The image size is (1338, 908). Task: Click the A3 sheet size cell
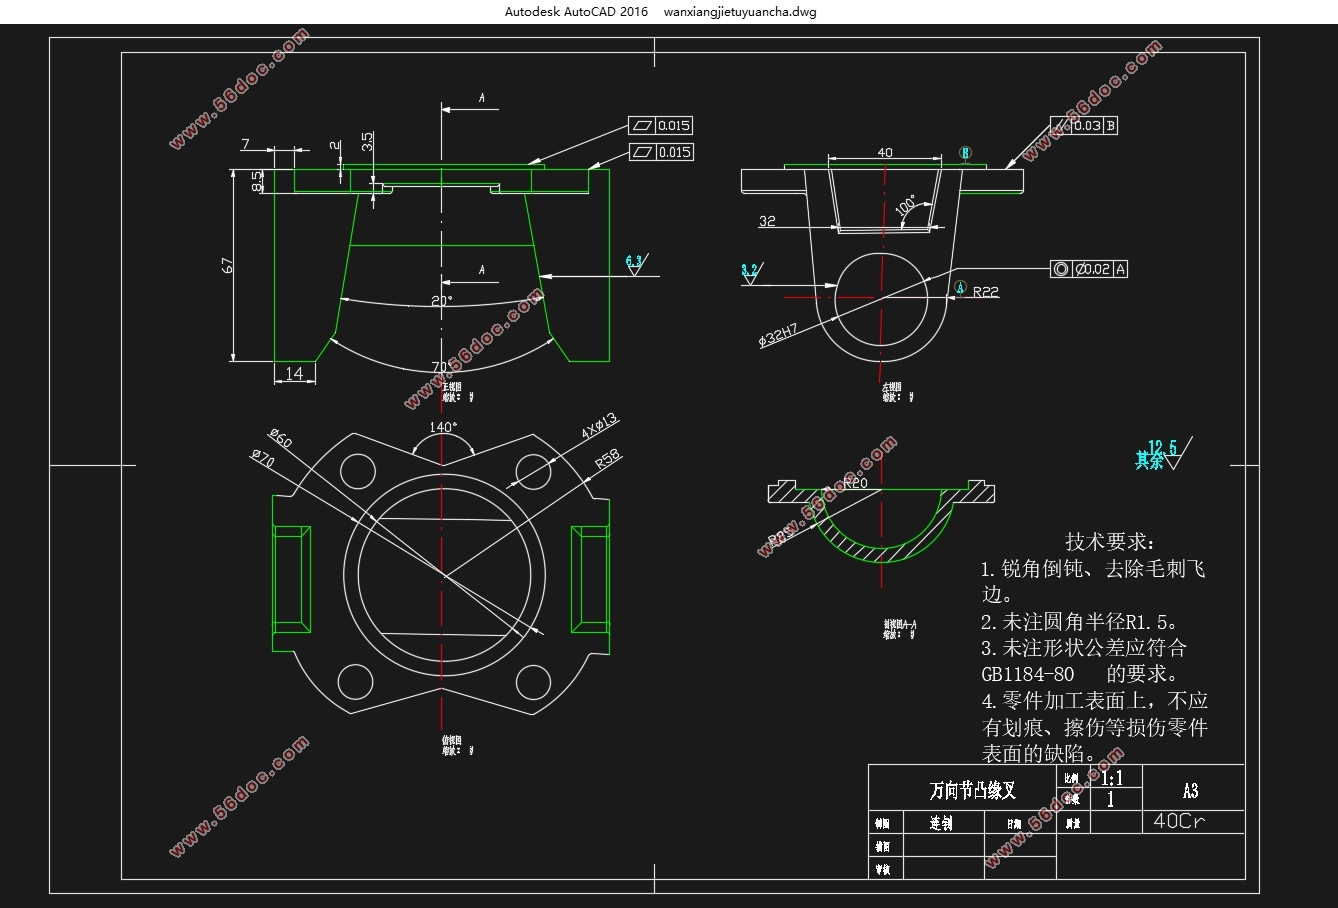pyautogui.click(x=1190, y=791)
